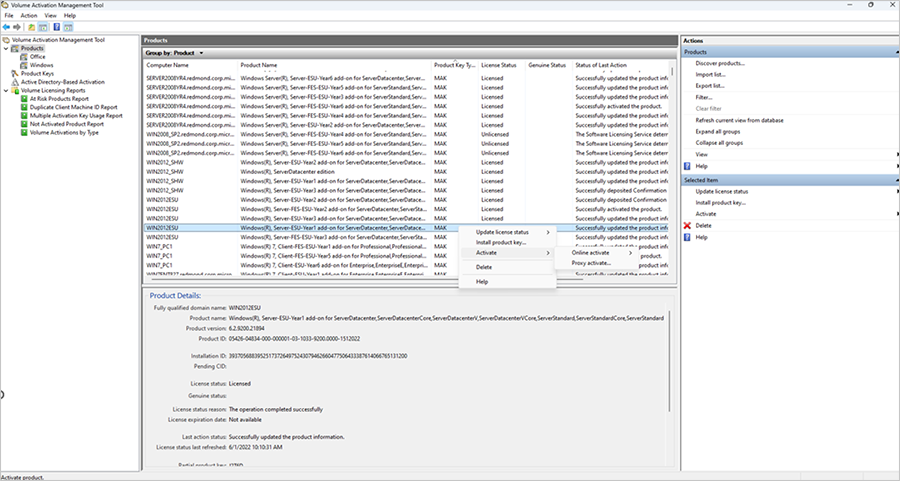This screenshot has width=900, height=481.
Task: Collapse the Products node in the tree
Action: 6,49
